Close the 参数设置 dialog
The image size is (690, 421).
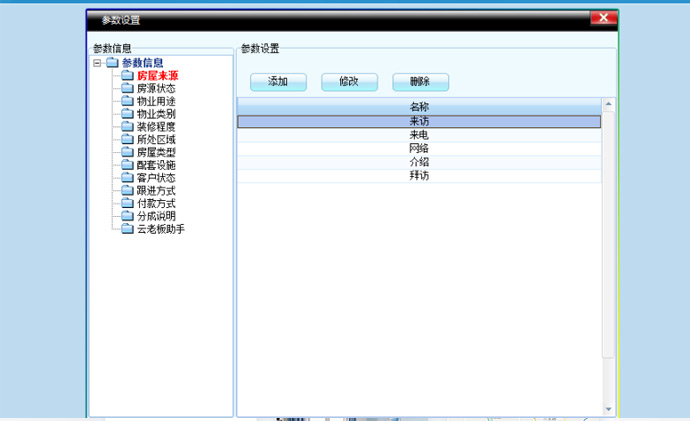click(603, 18)
